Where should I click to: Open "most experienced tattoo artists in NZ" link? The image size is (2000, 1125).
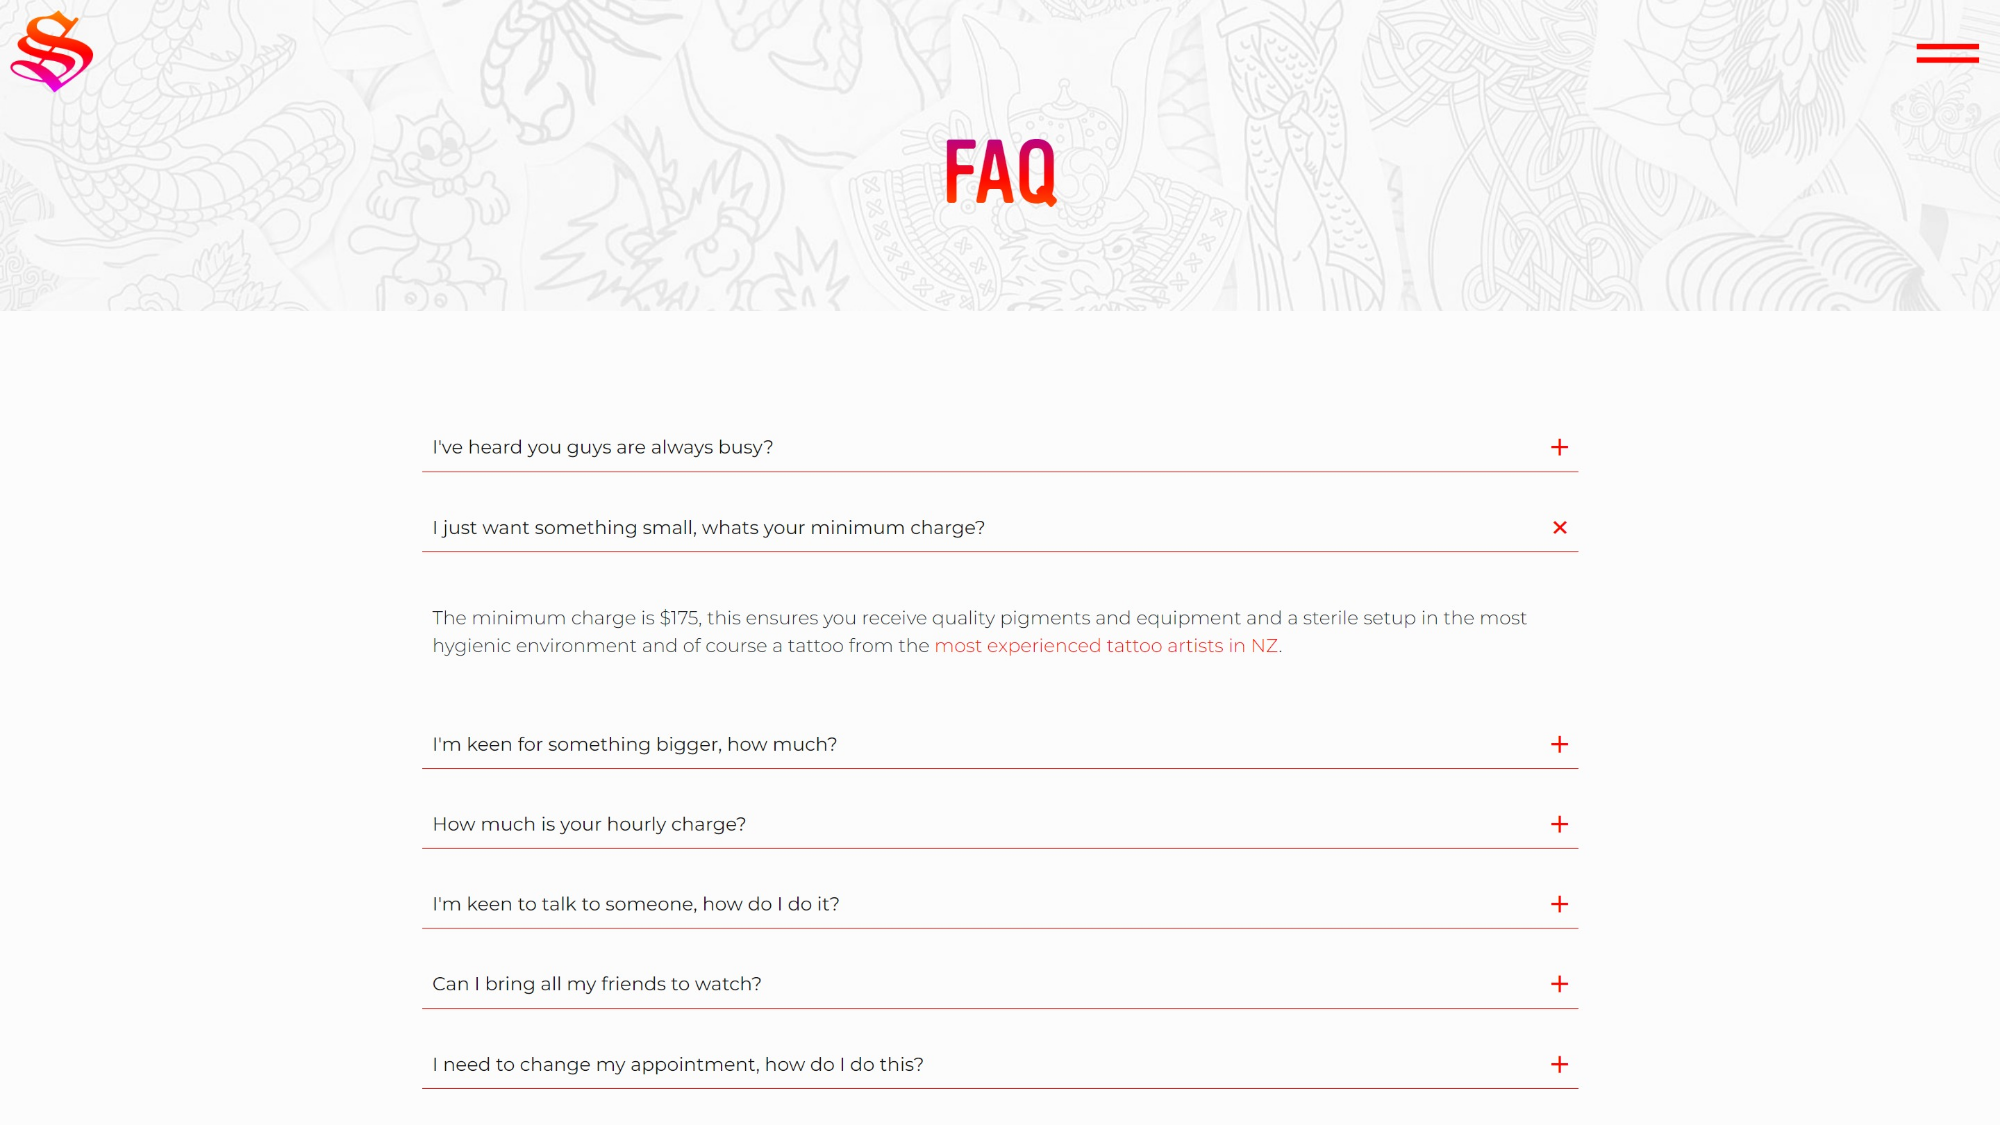pyautogui.click(x=1106, y=646)
